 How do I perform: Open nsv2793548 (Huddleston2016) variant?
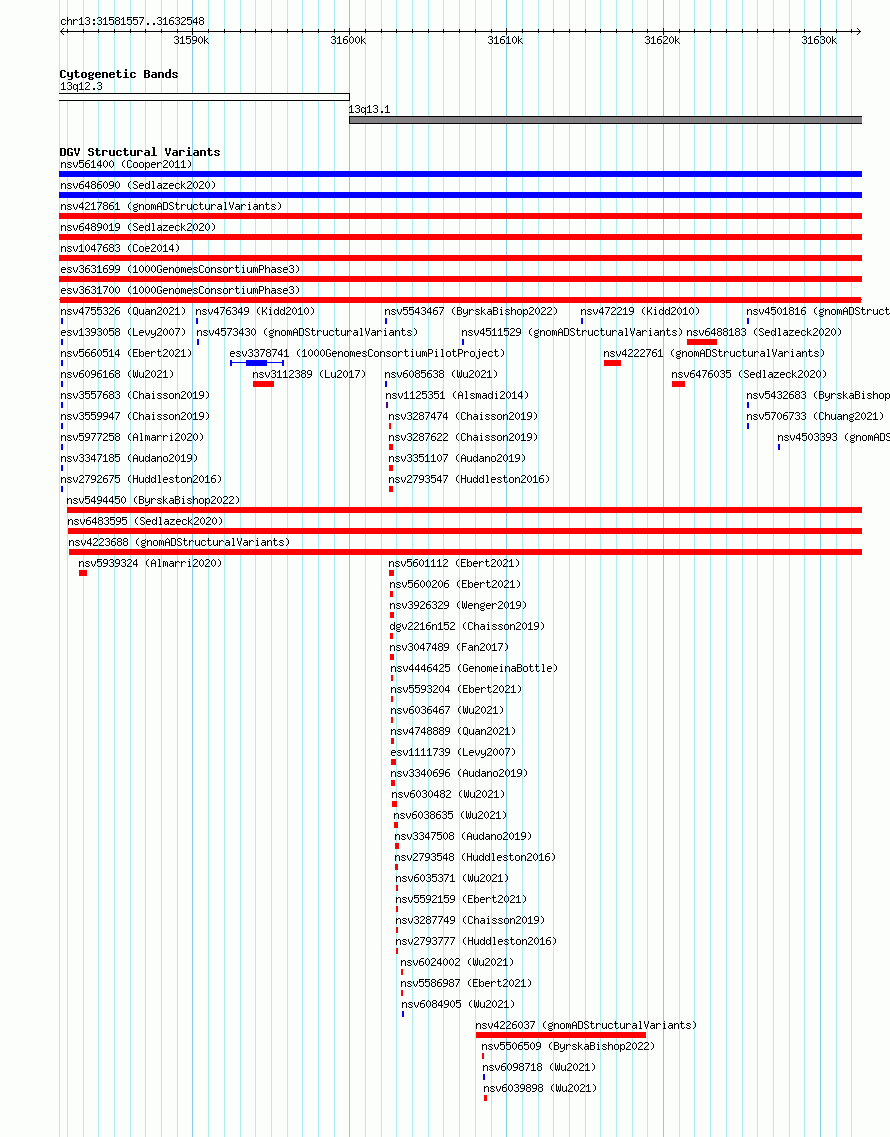pos(475,858)
